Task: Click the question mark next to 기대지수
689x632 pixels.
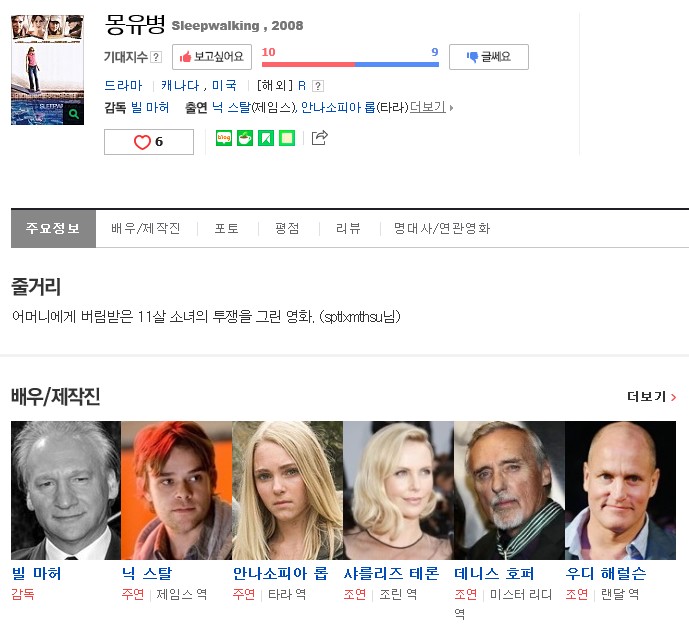Action: coord(156,57)
